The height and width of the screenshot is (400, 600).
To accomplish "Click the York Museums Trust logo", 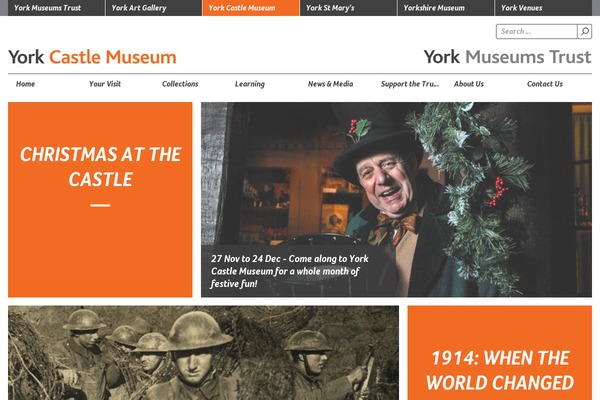I will click(x=507, y=57).
